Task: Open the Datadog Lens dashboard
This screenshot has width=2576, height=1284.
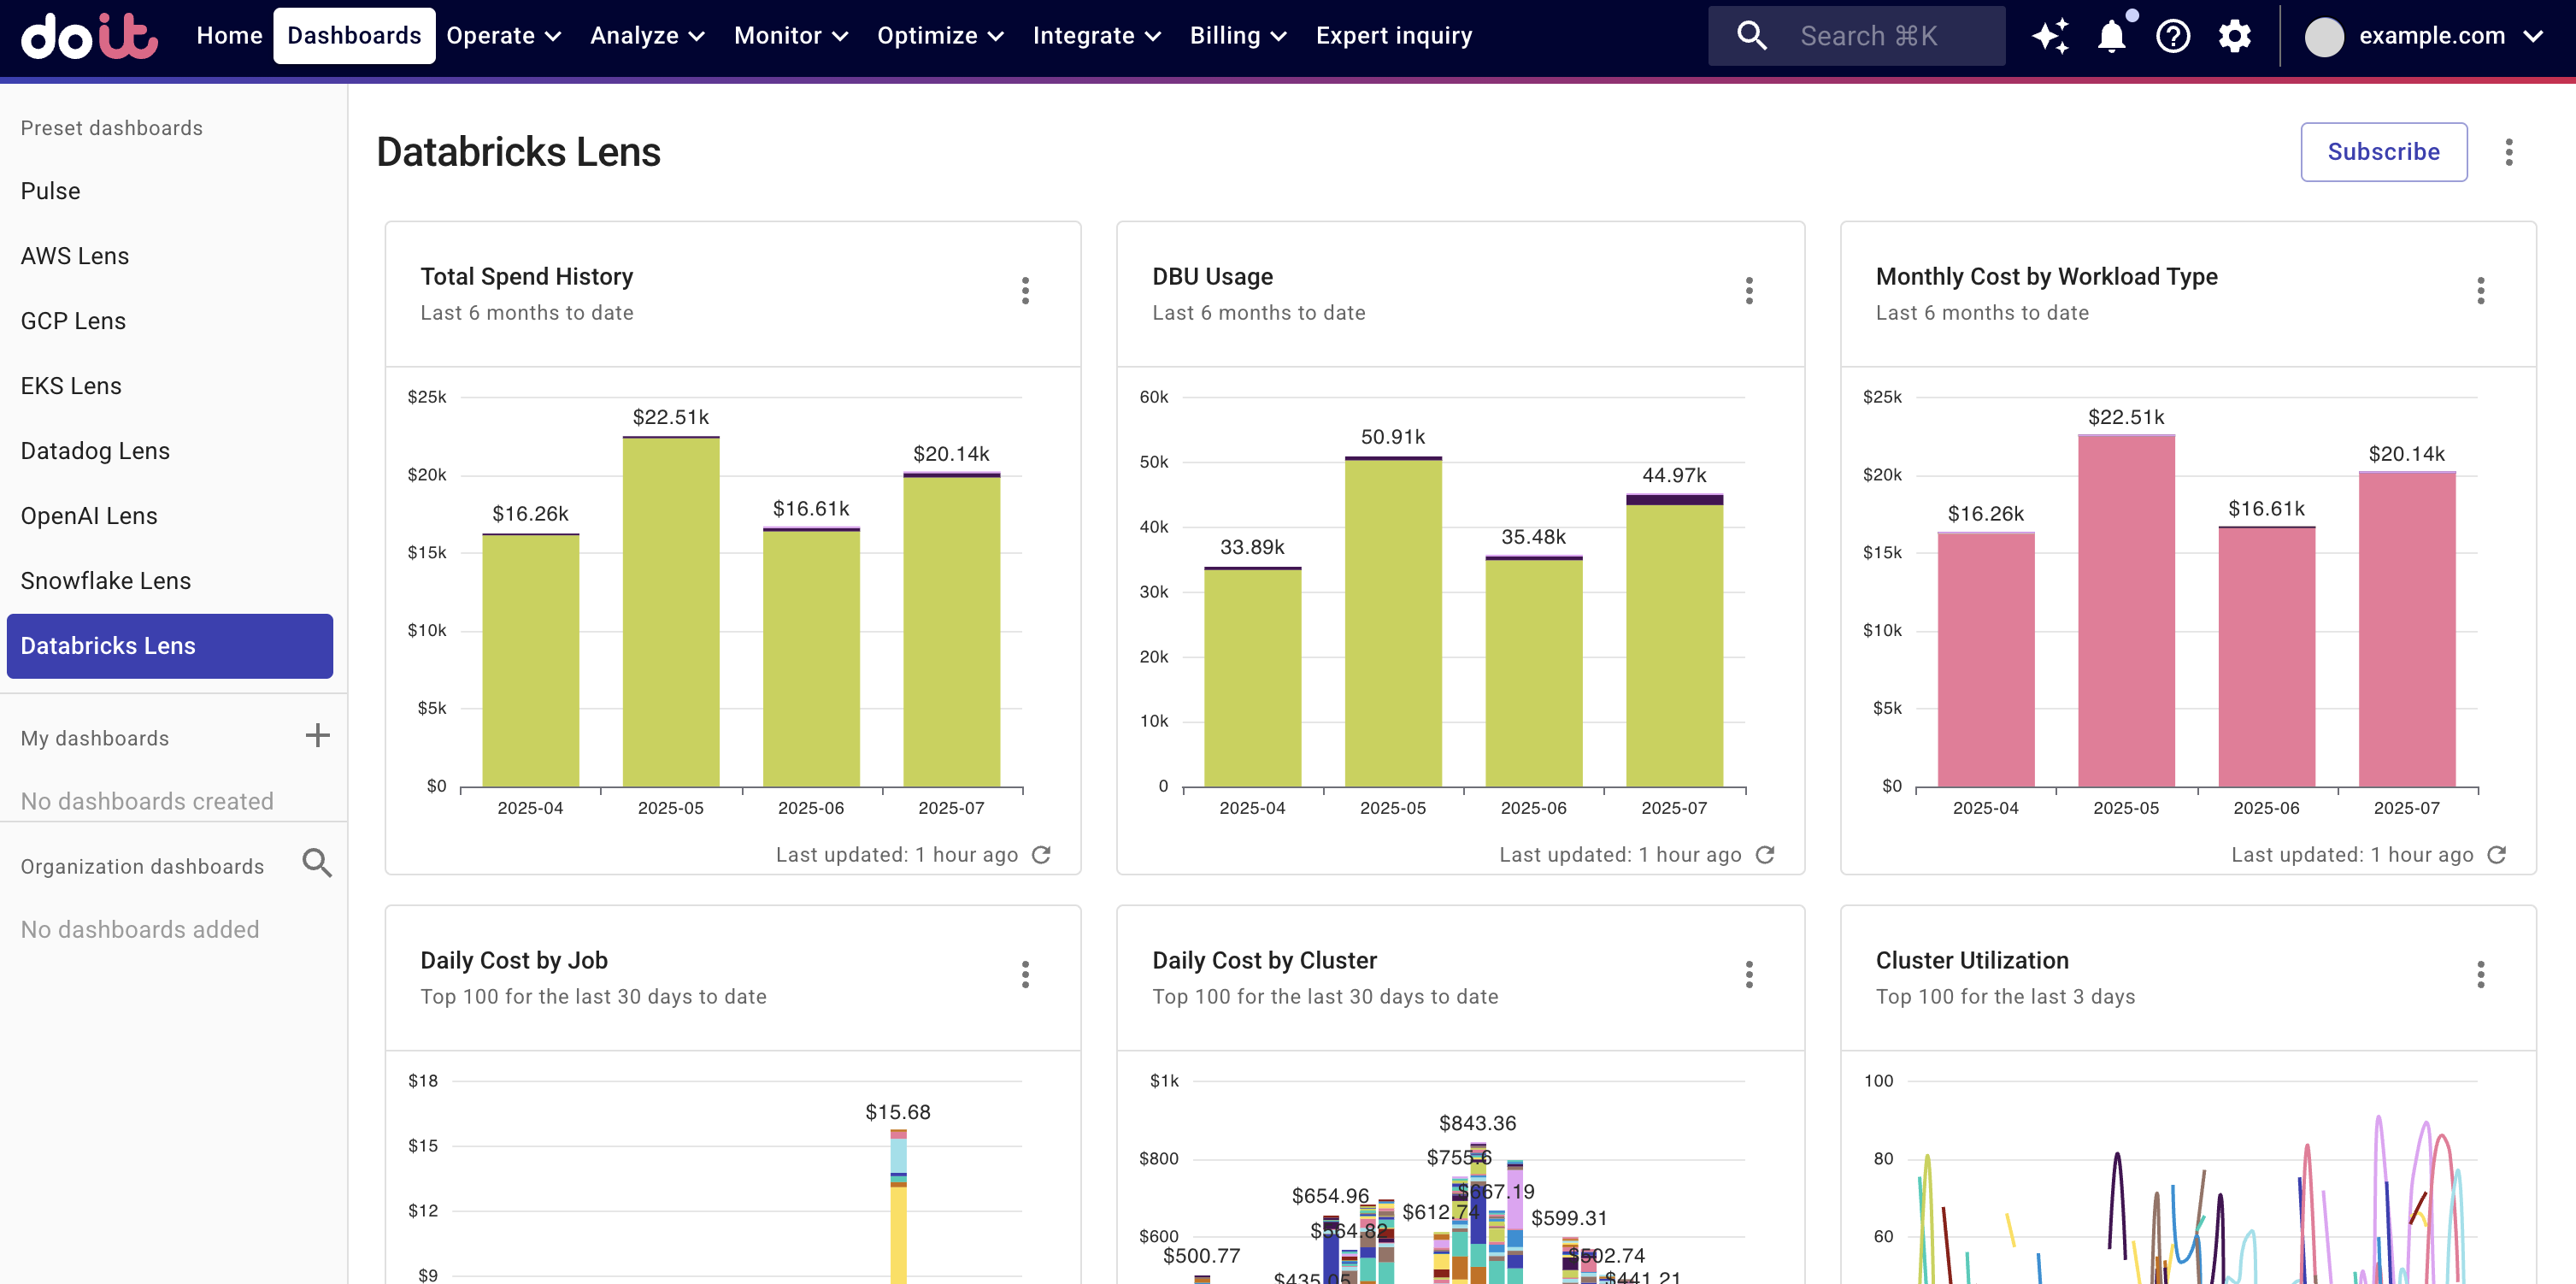Action: 170,451
